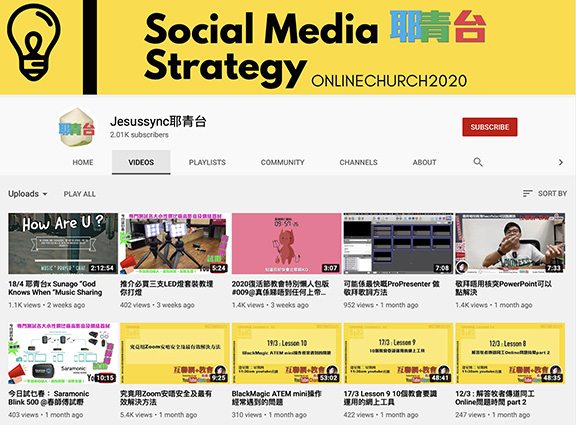Viewport: 576px width, 425px height.
Task: Click the channel search magnifier icon
Action: (x=478, y=162)
